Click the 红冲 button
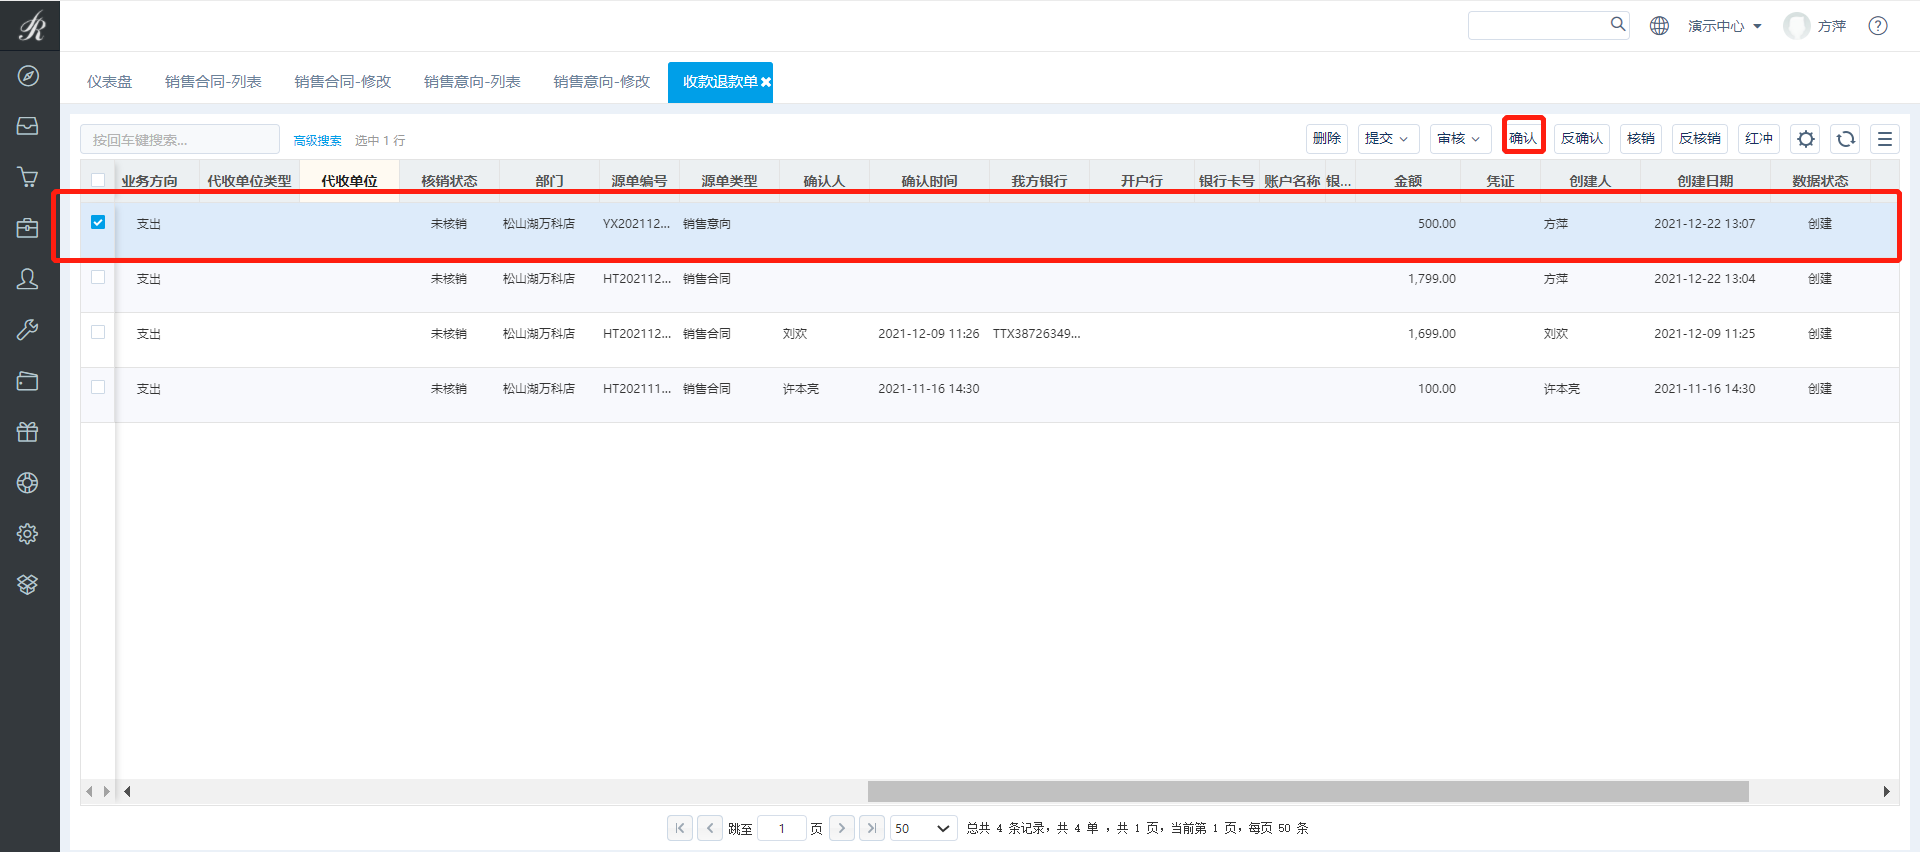Image resolution: width=1920 pixels, height=852 pixels. 1759,139
